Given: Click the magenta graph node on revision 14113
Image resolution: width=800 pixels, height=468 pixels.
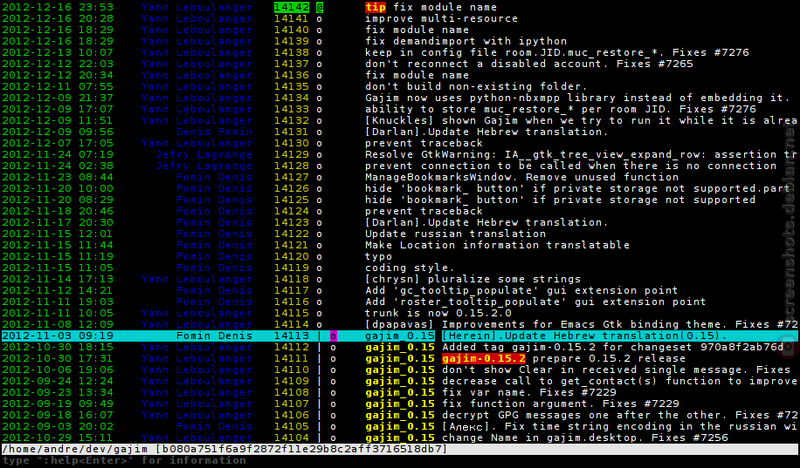Looking at the screenshot, I should point(333,336).
